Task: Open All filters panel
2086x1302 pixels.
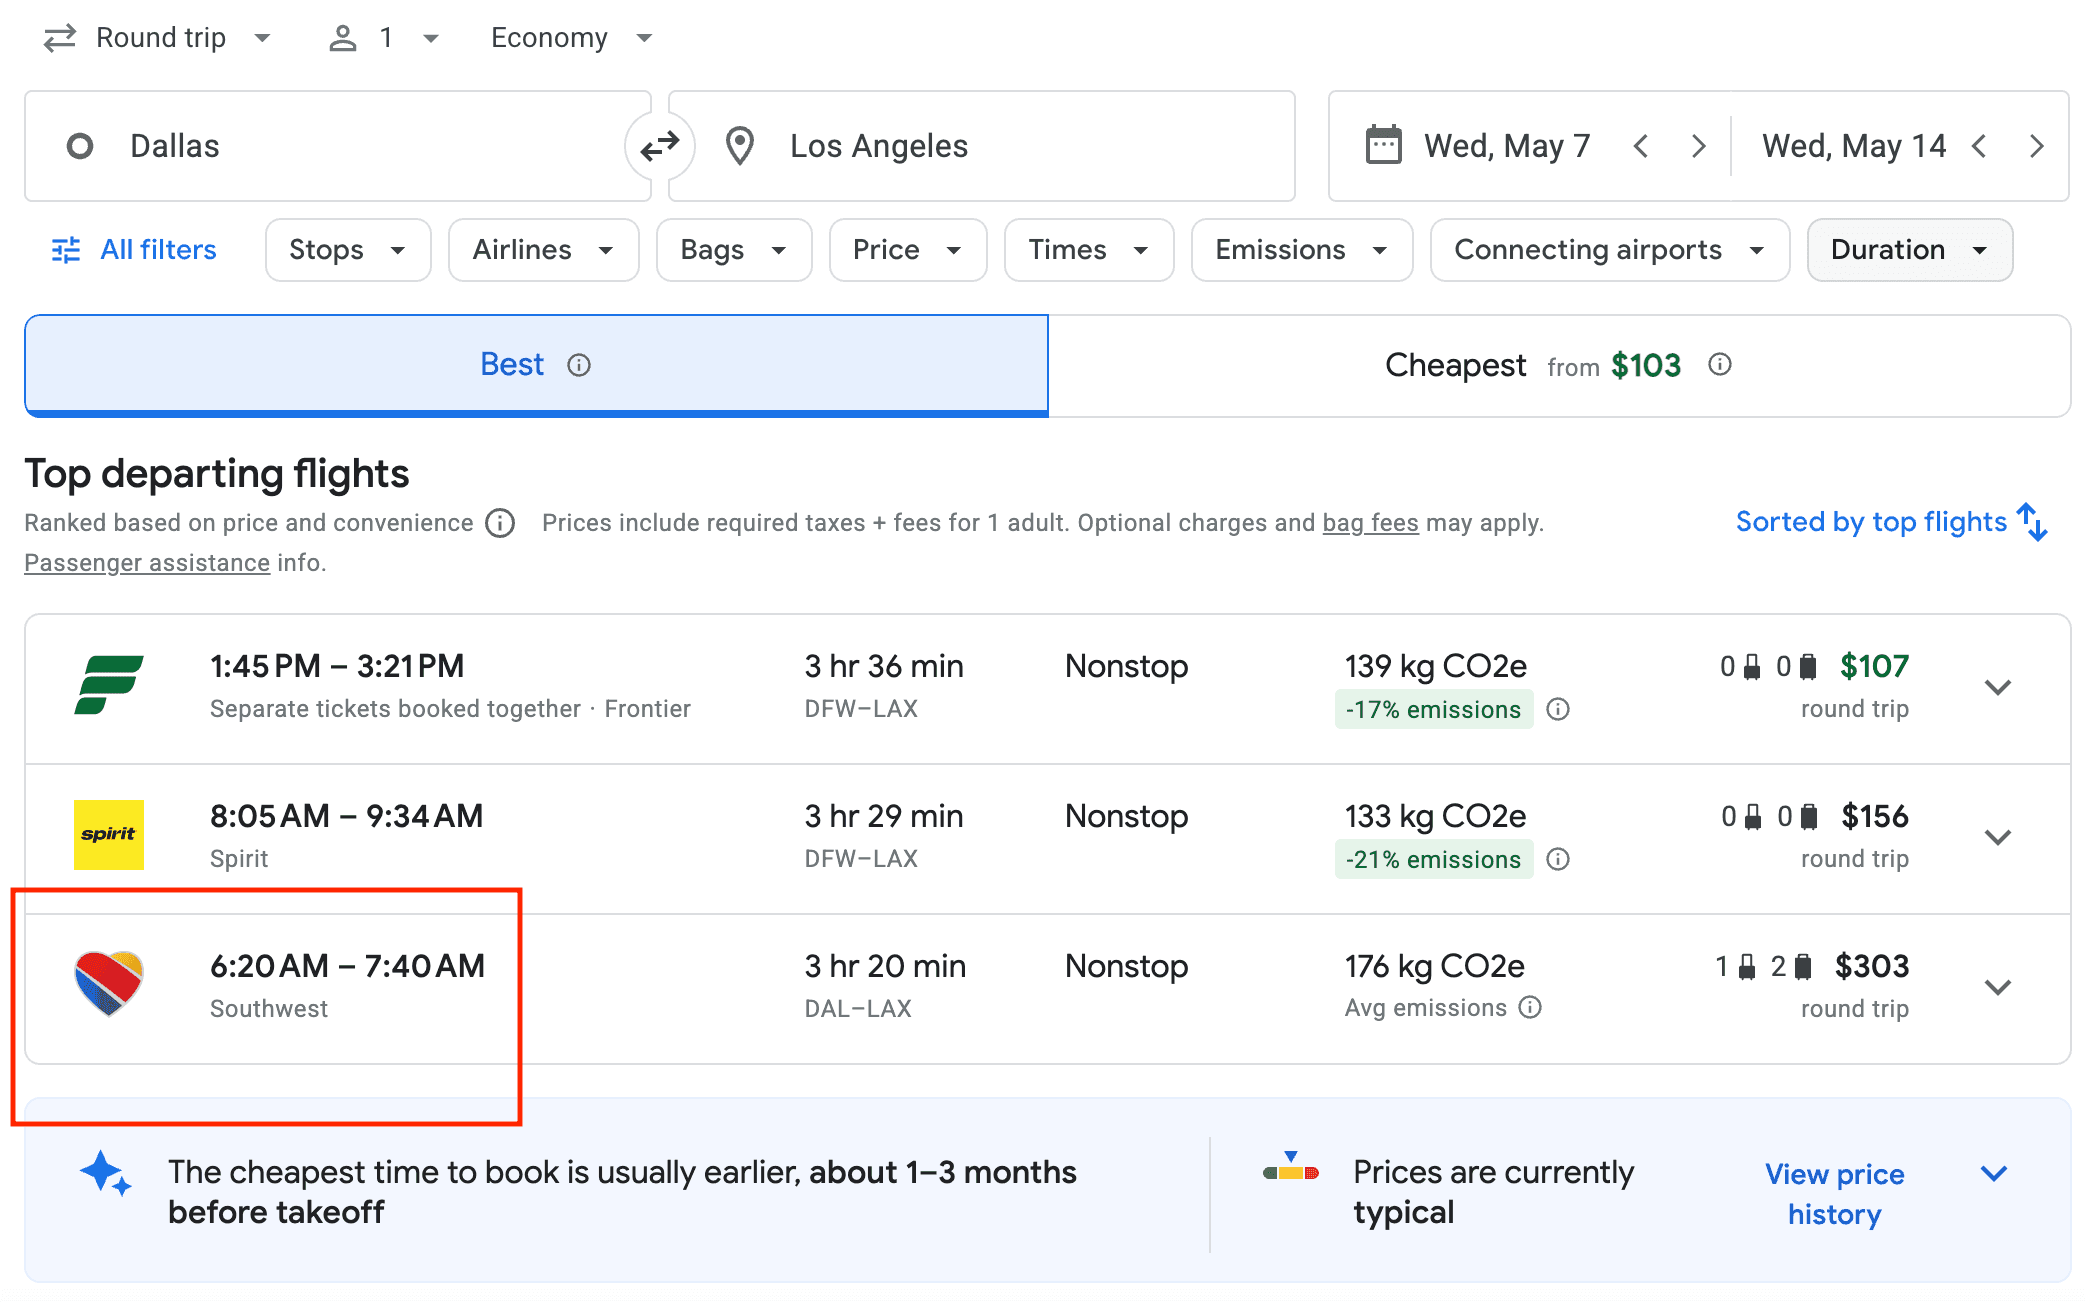Action: pos(134,250)
